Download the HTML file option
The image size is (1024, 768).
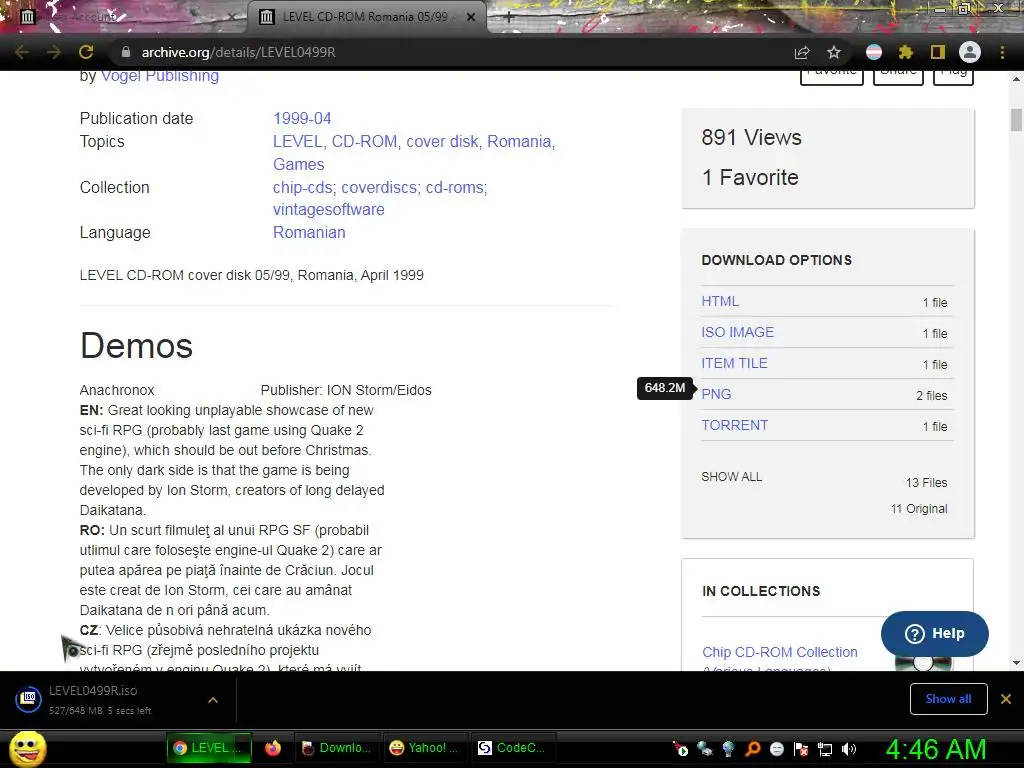(720, 301)
